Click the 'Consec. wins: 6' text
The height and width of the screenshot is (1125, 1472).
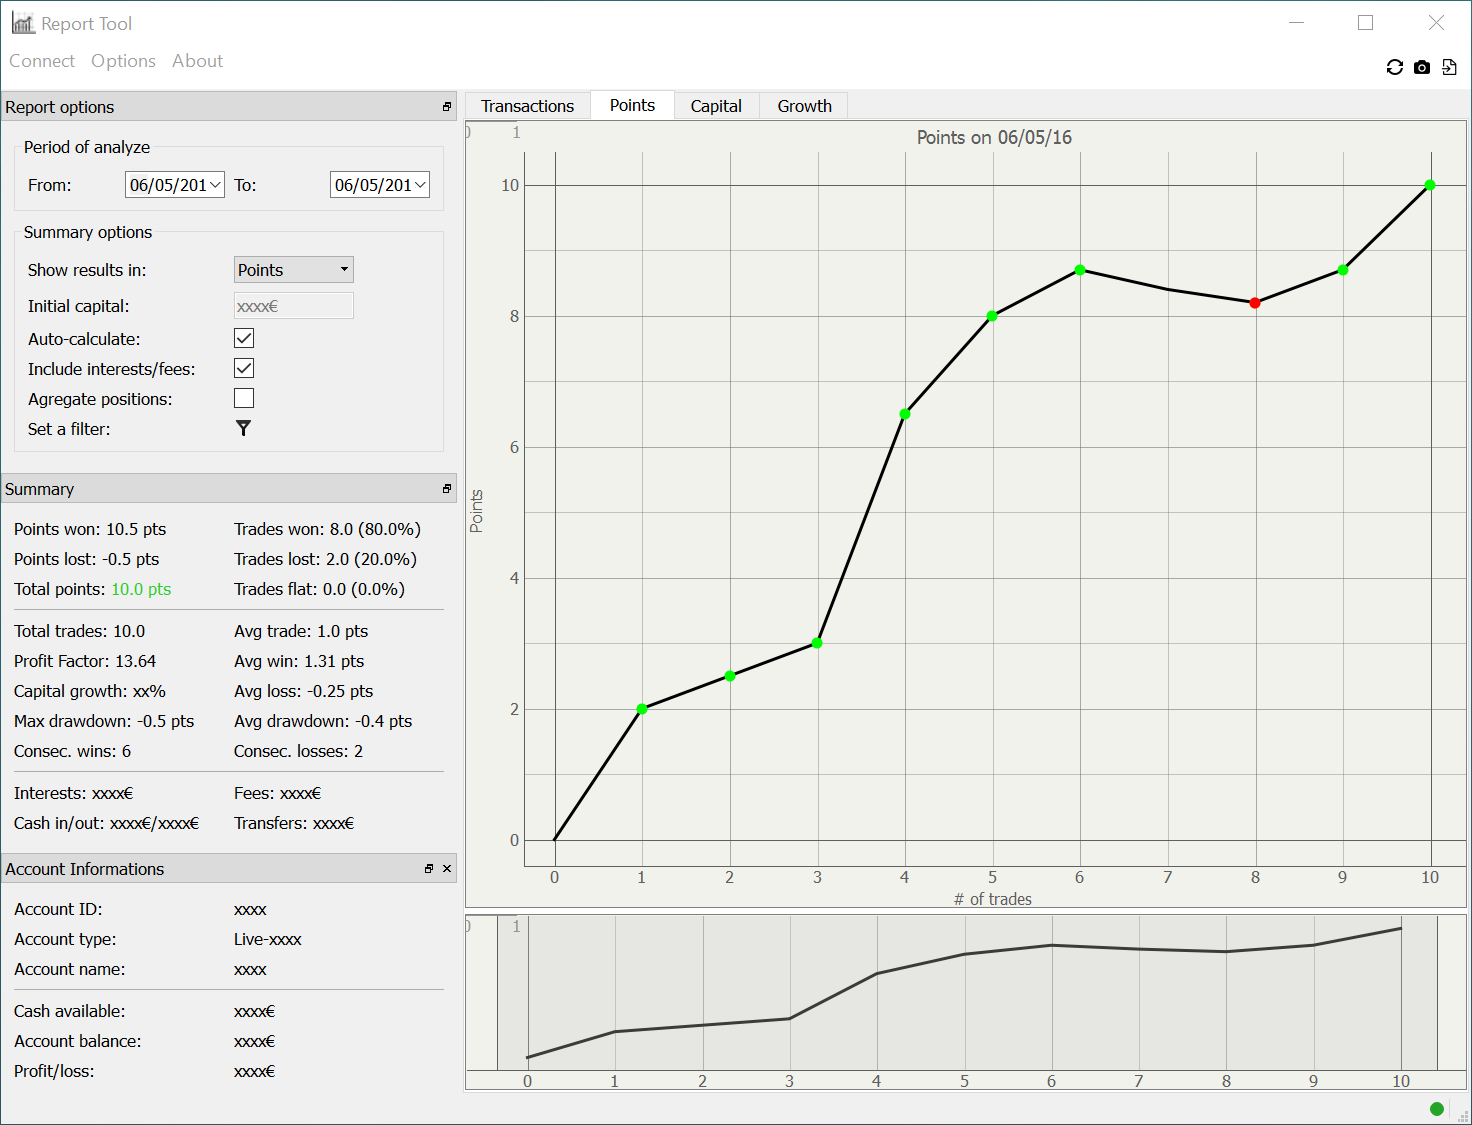(72, 751)
